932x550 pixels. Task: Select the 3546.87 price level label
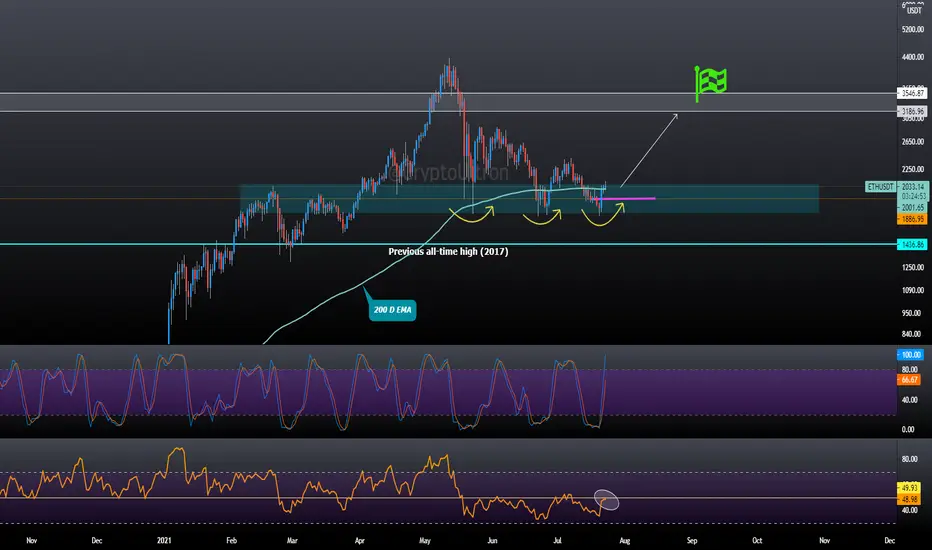(912, 93)
